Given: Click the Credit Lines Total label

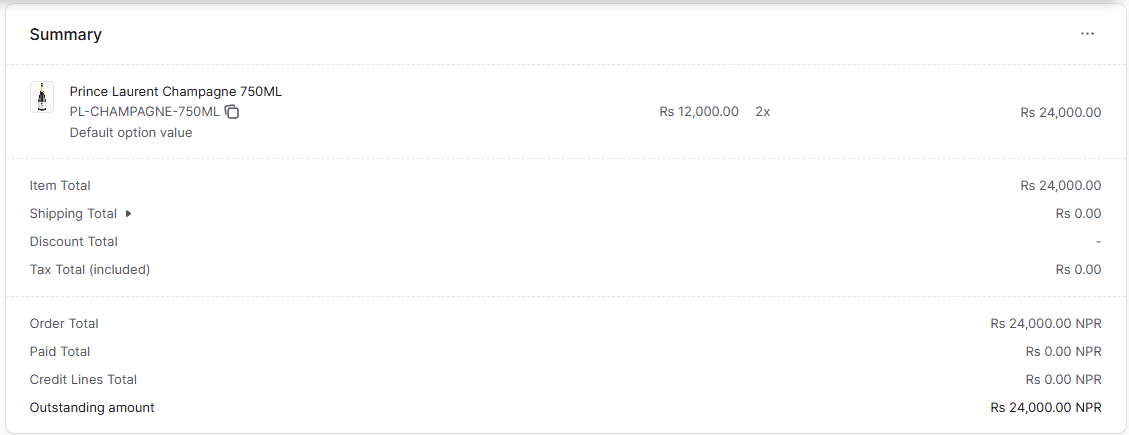Looking at the screenshot, I should (83, 380).
